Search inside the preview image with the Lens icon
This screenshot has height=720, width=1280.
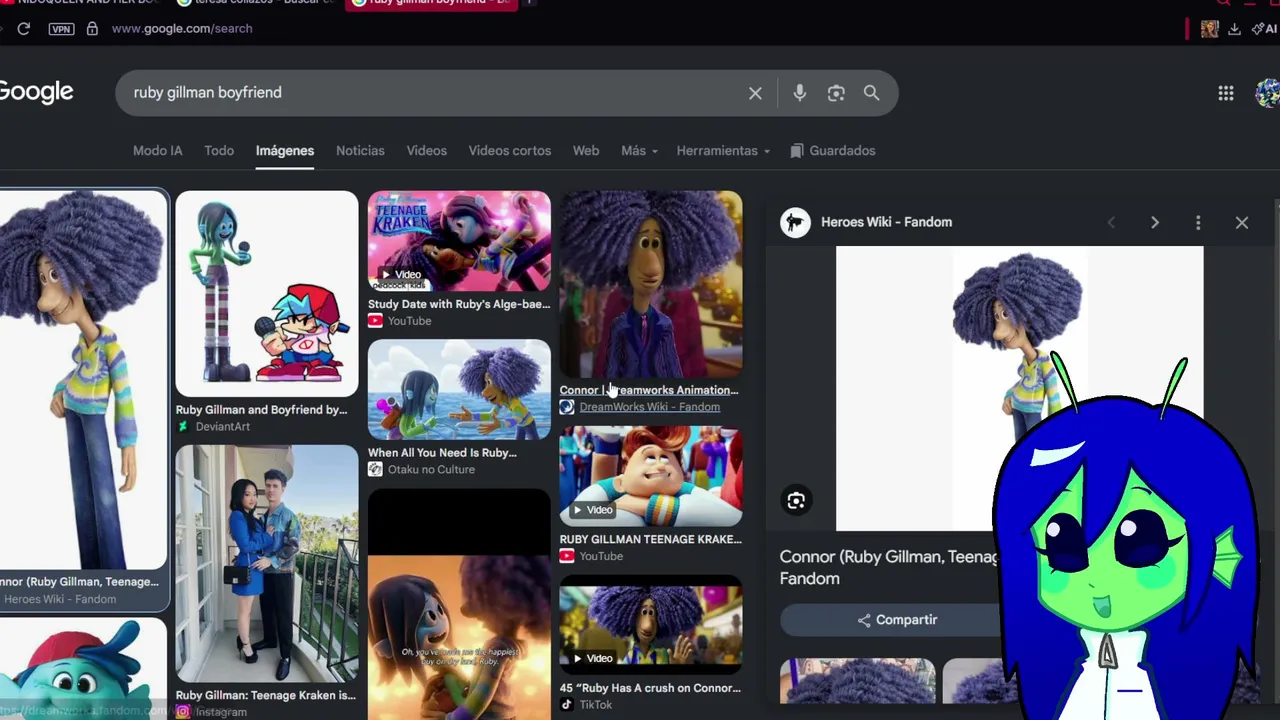(x=796, y=501)
